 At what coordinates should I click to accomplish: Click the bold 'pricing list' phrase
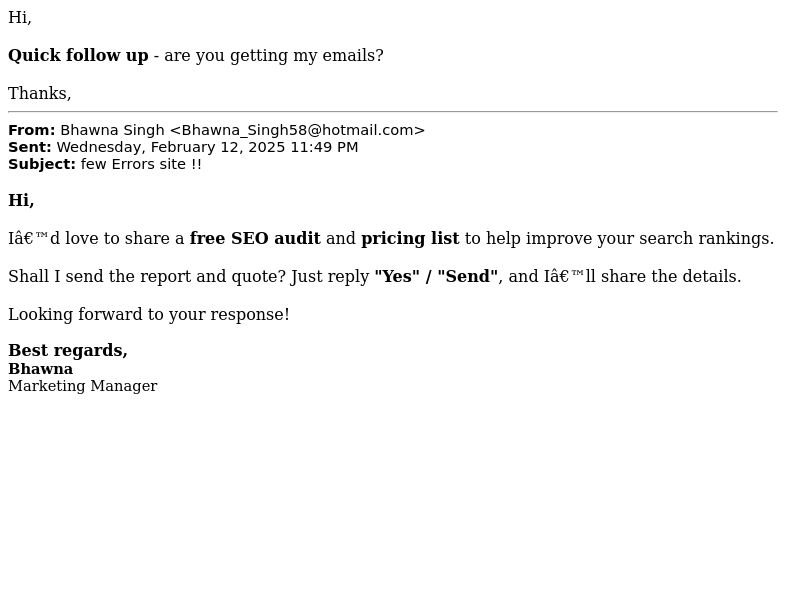click(410, 238)
